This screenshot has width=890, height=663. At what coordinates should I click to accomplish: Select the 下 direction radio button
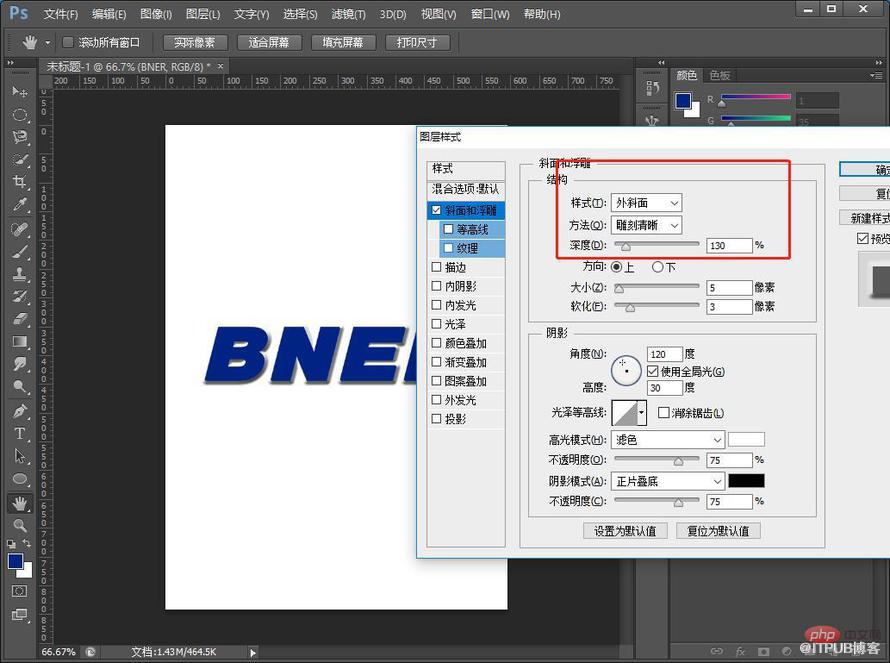[x=657, y=267]
